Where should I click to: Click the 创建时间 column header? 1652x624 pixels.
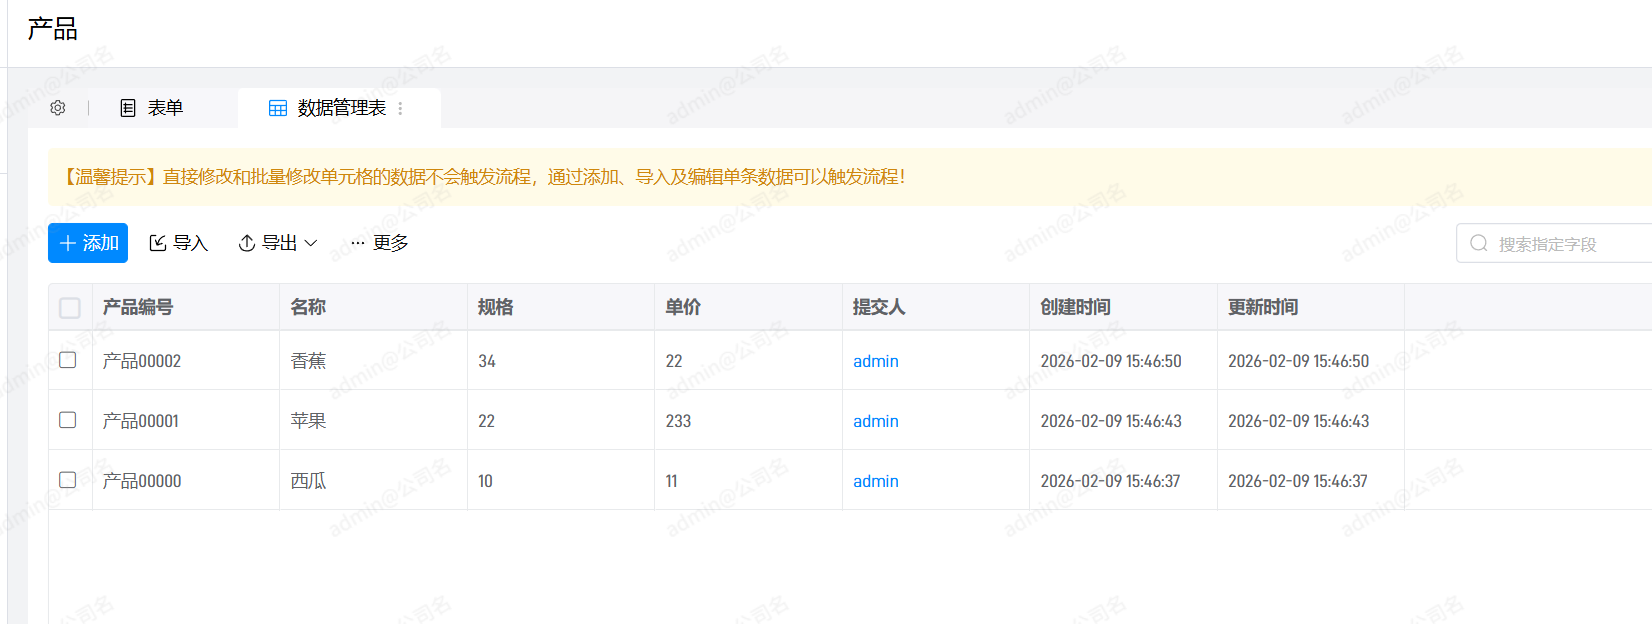pos(1075,307)
